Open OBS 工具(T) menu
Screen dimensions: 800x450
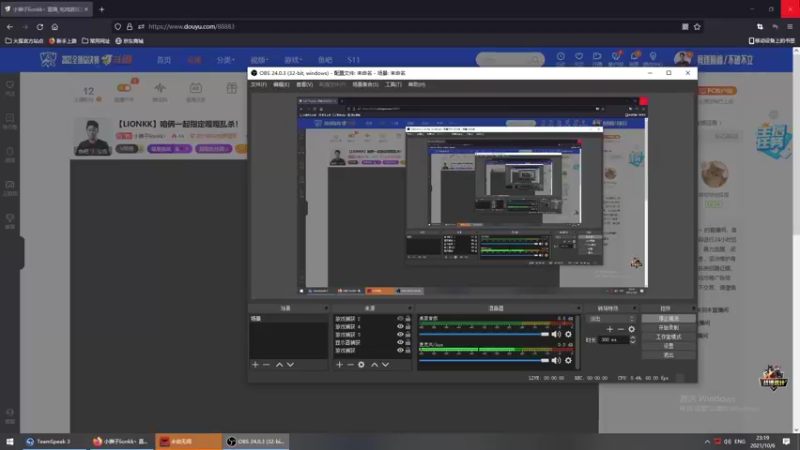[x=393, y=85]
